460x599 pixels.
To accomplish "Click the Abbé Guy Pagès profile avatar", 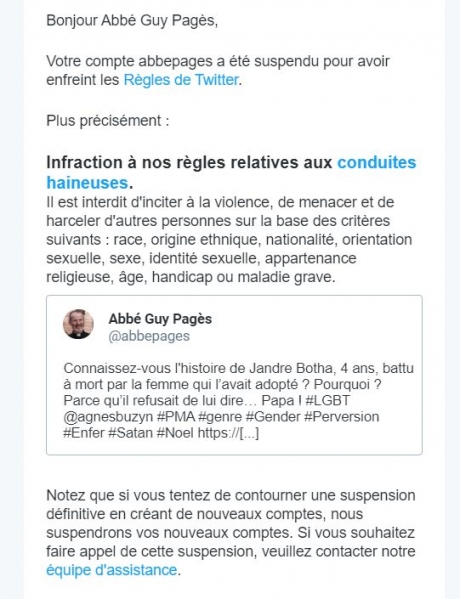I will (78, 324).
